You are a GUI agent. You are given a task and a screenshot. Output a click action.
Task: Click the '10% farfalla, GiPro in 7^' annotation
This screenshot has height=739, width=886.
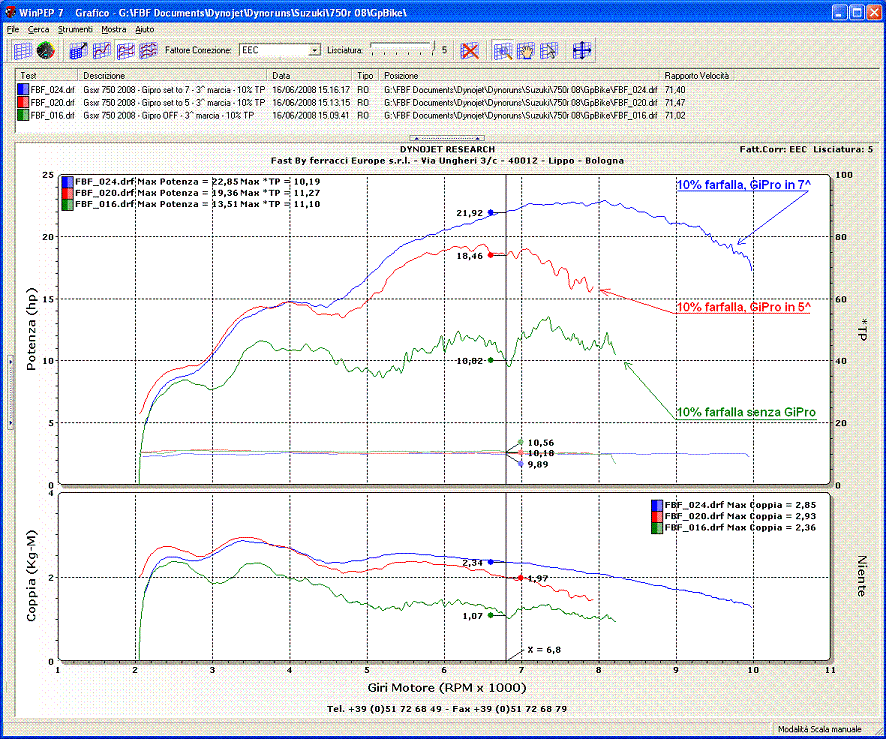click(745, 186)
